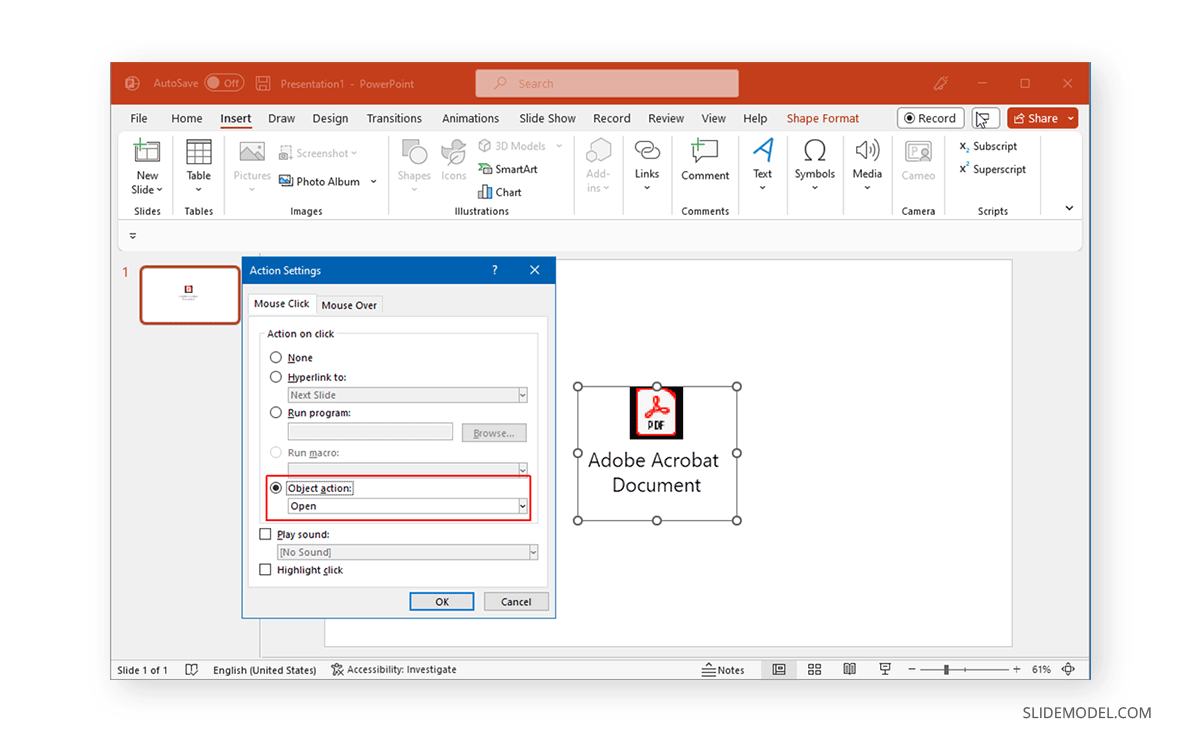Image resolution: width=1200 pixels, height=743 pixels.
Task: Click the Browse button for Run program
Action: click(494, 432)
